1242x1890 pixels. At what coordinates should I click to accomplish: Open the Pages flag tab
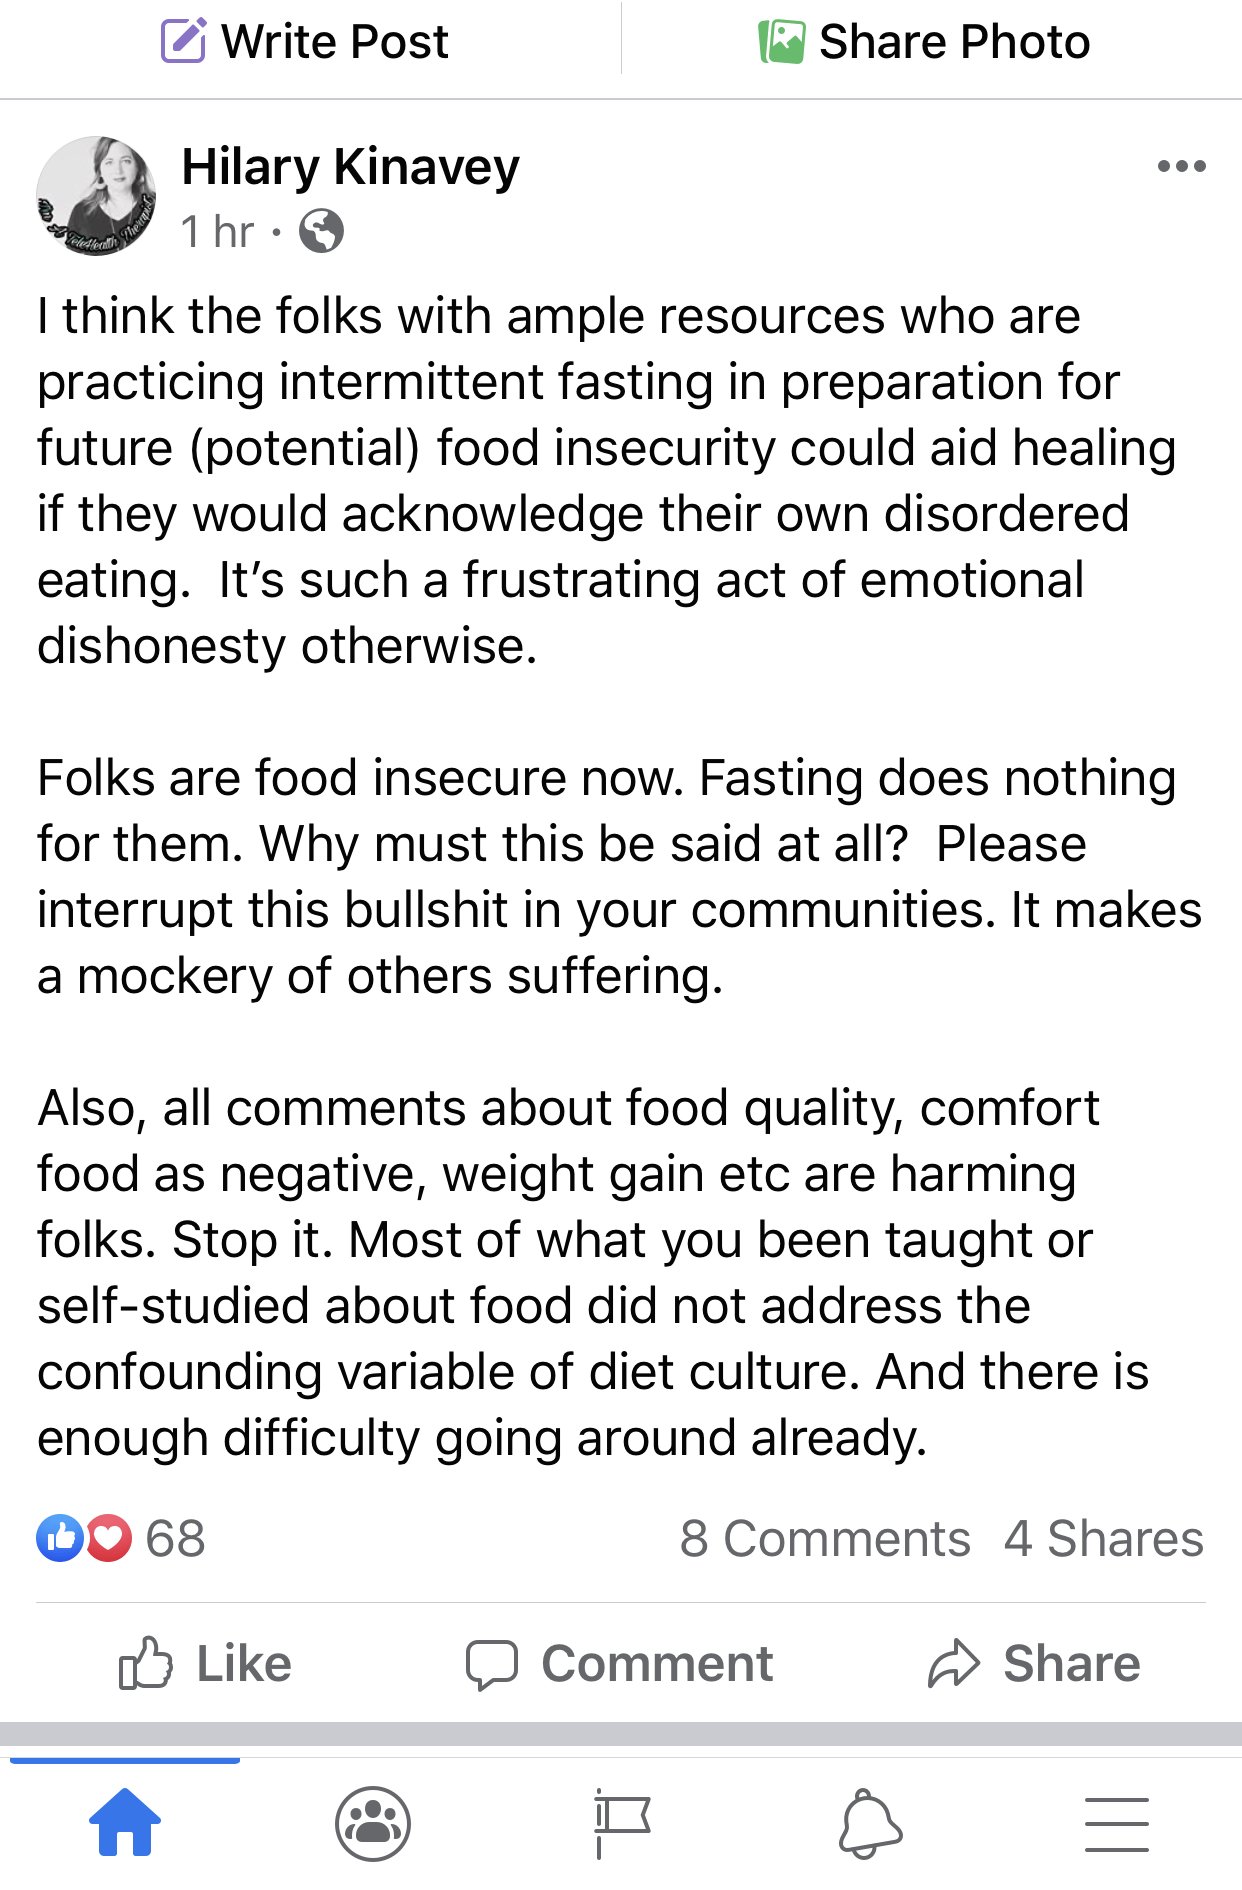click(x=621, y=1823)
